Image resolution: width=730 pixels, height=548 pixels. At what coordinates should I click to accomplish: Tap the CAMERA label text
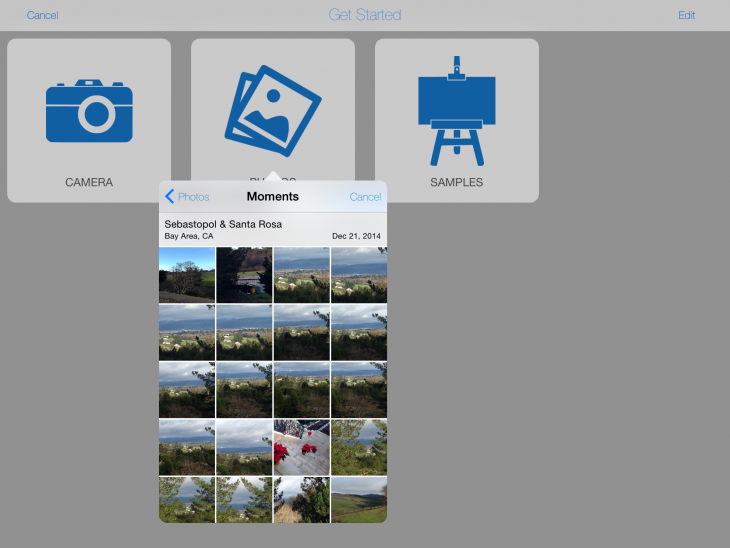point(89,183)
